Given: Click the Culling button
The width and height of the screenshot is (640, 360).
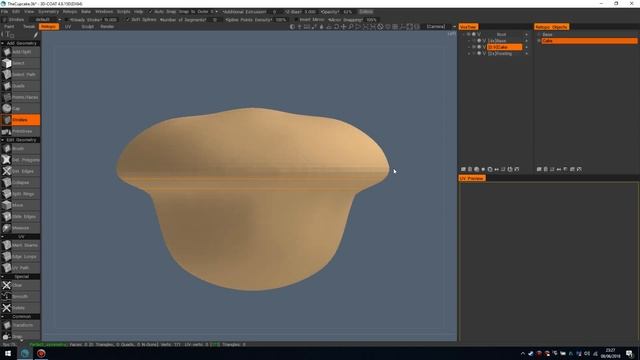Looking at the screenshot, I should click(366, 12).
